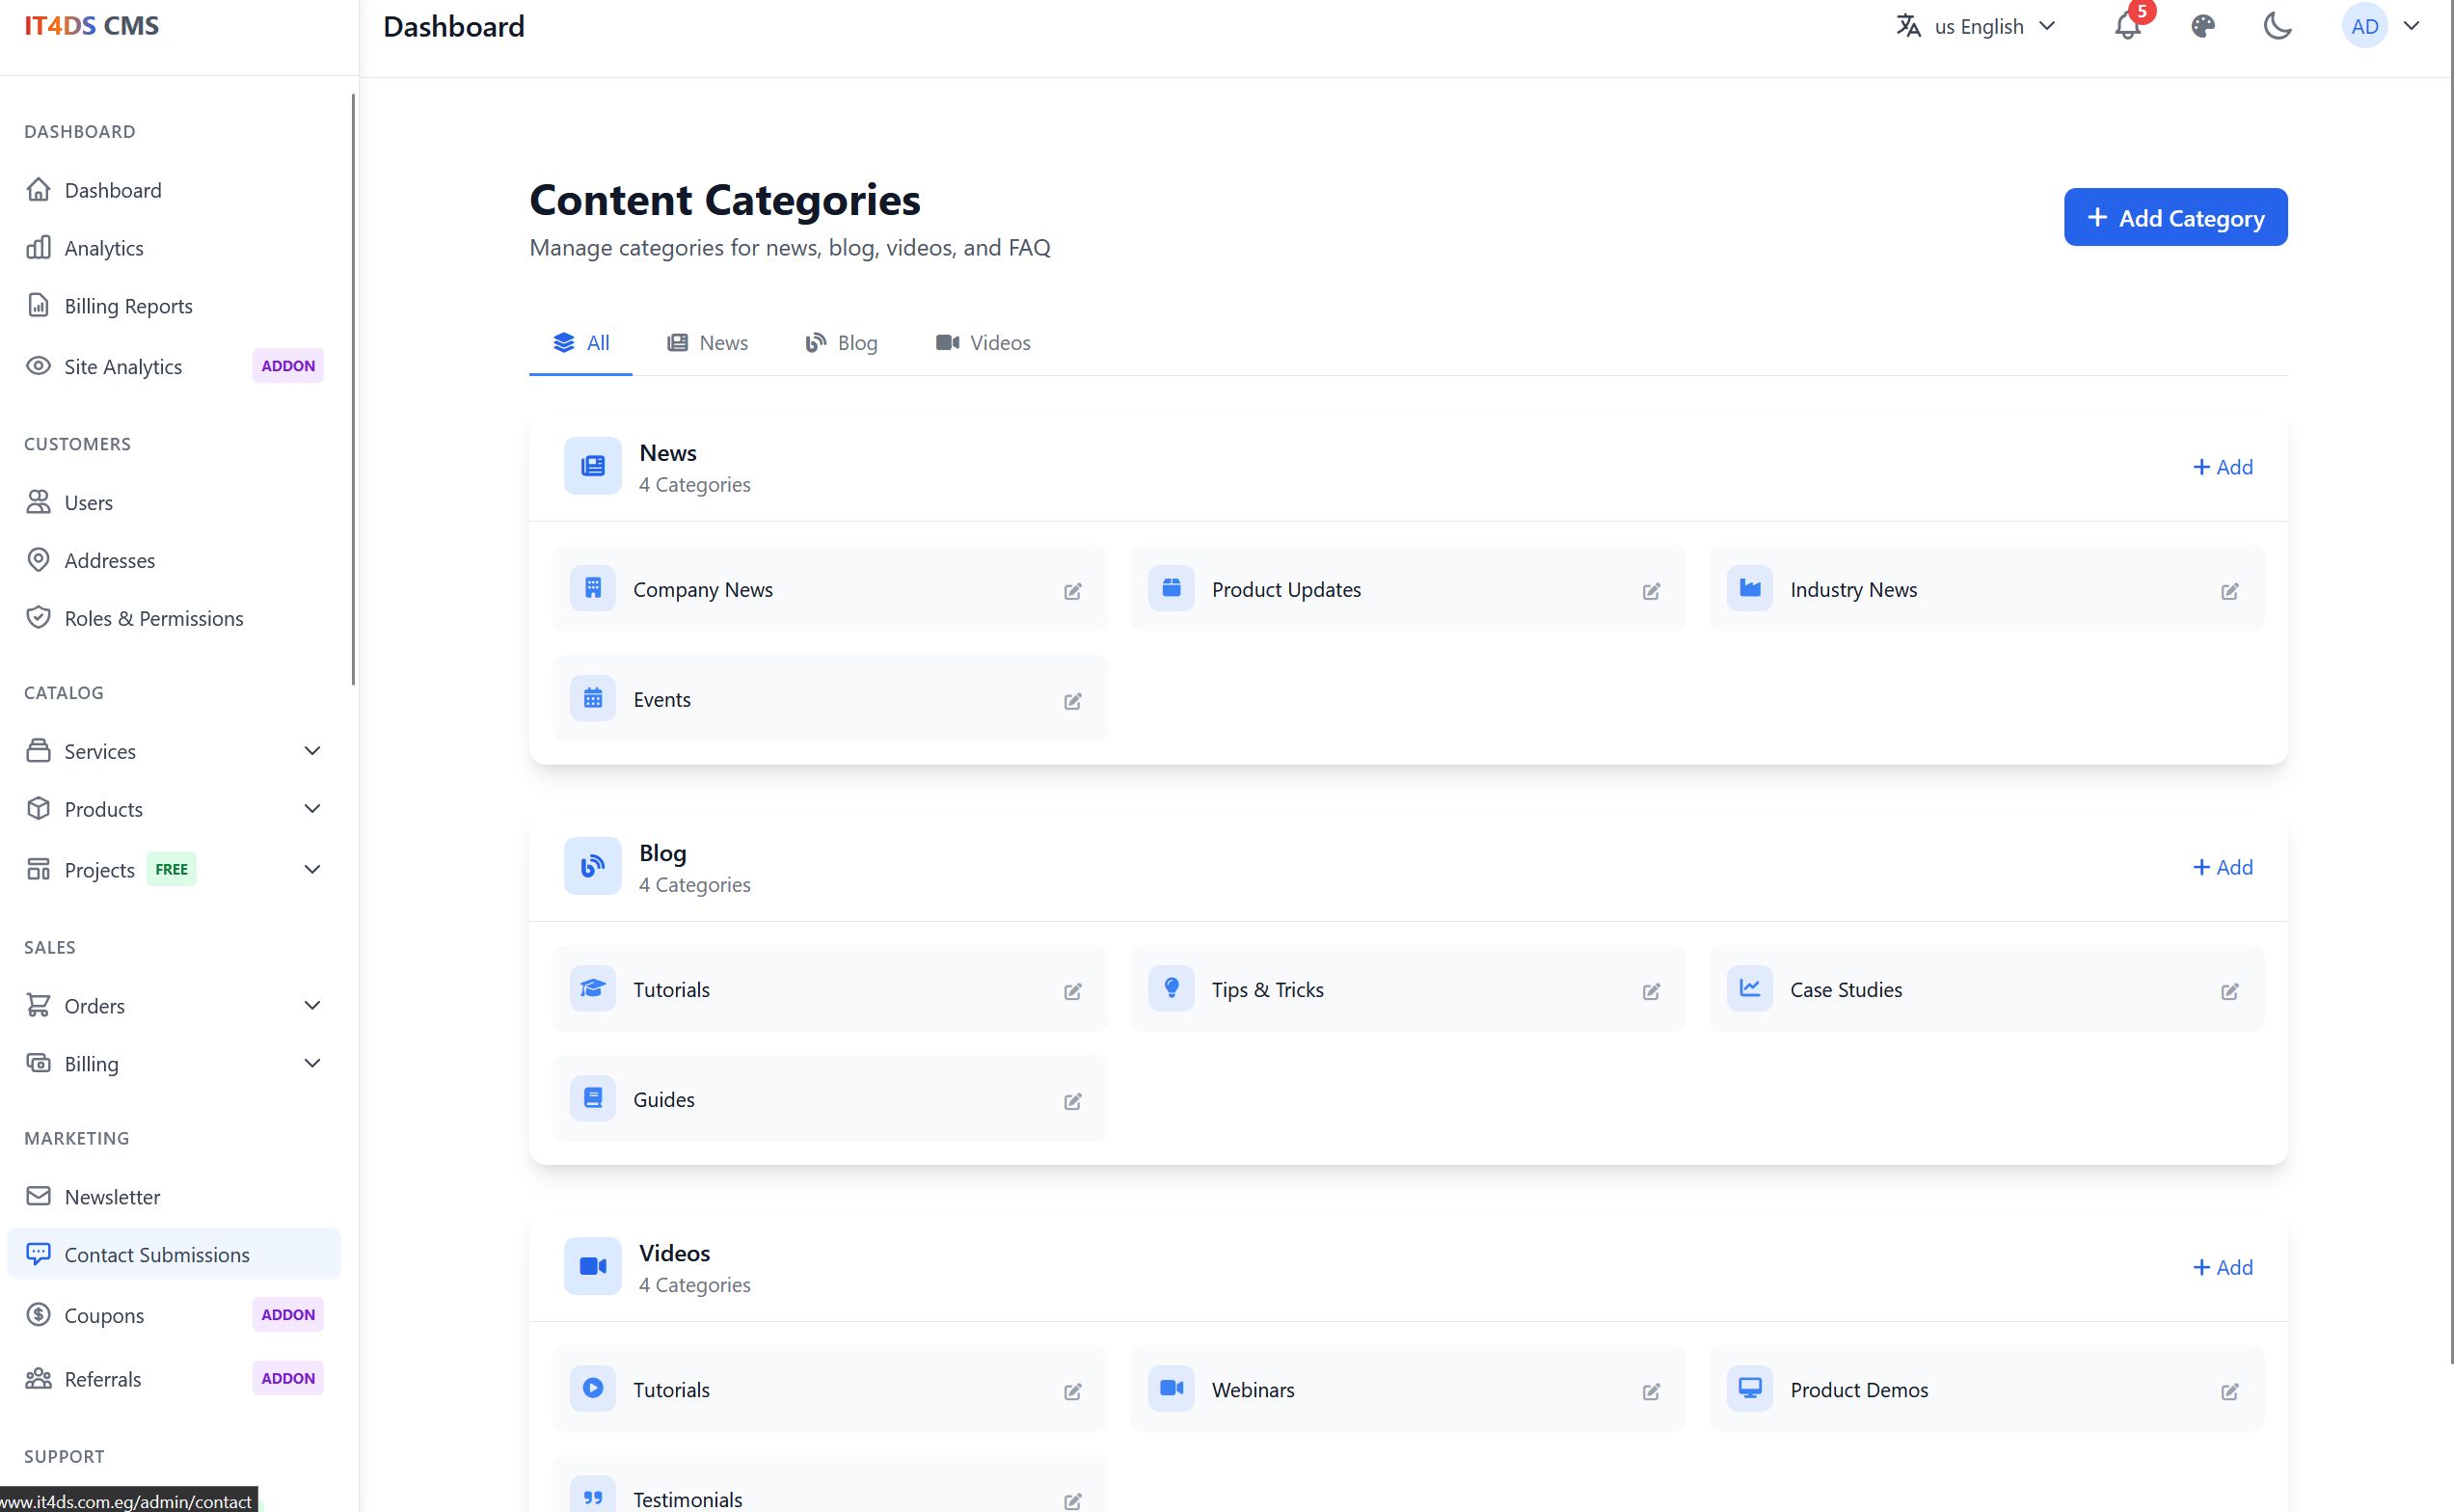The image size is (2454, 1512).
Task: Open Site Analytics with eye icon
Action: 122,366
